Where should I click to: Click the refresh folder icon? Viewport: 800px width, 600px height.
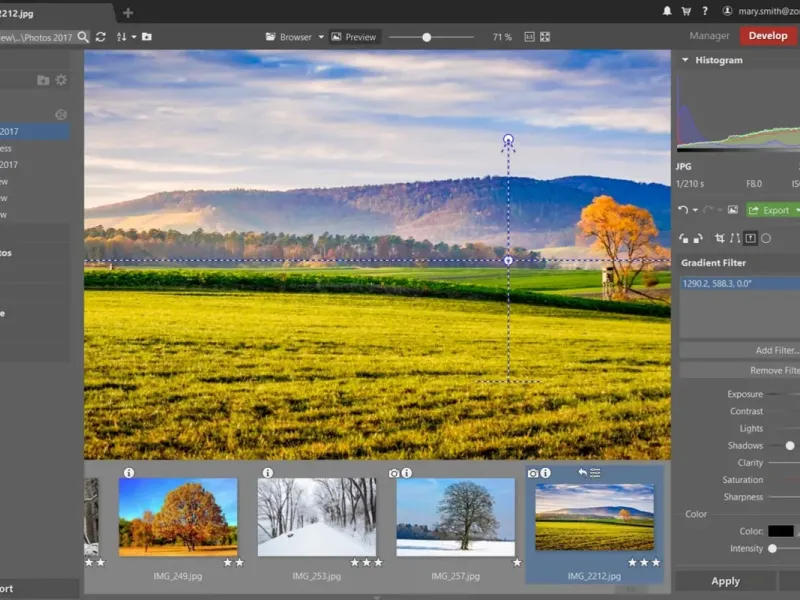pos(101,37)
